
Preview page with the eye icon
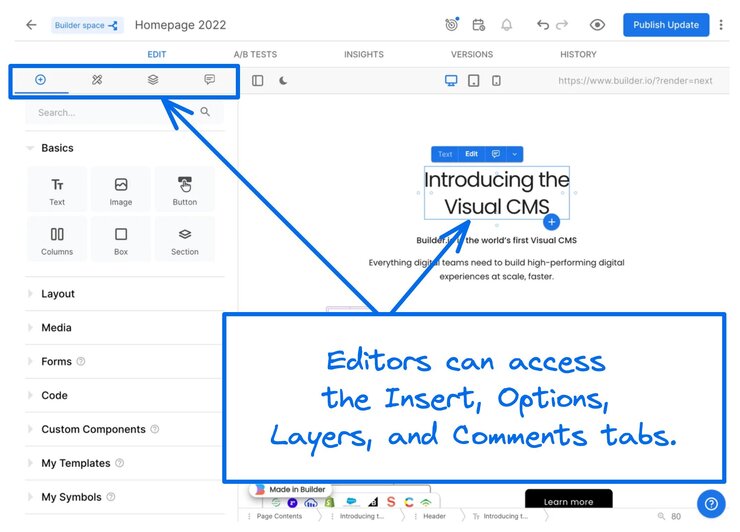pos(597,25)
